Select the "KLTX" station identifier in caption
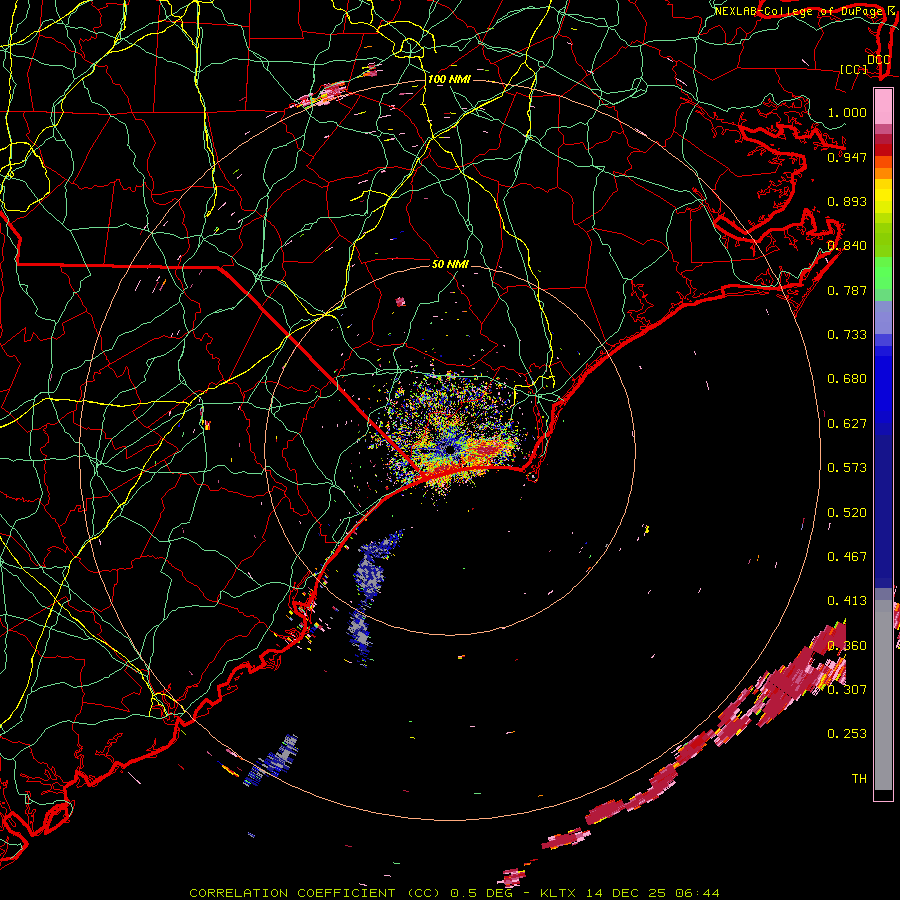Viewport: 900px width, 900px height. pos(560,893)
